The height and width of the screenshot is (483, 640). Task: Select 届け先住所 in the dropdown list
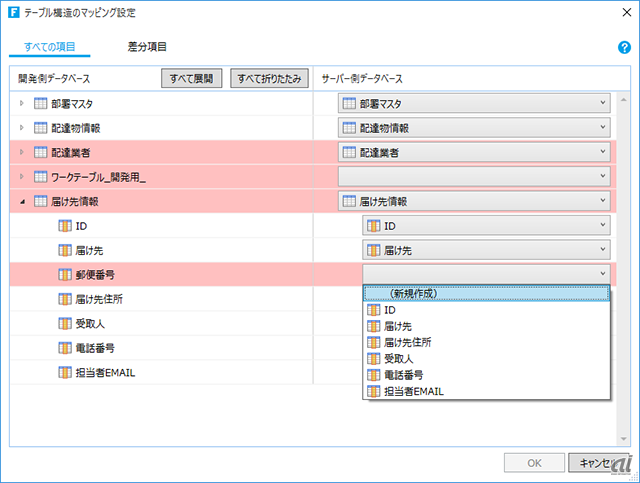pos(412,342)
